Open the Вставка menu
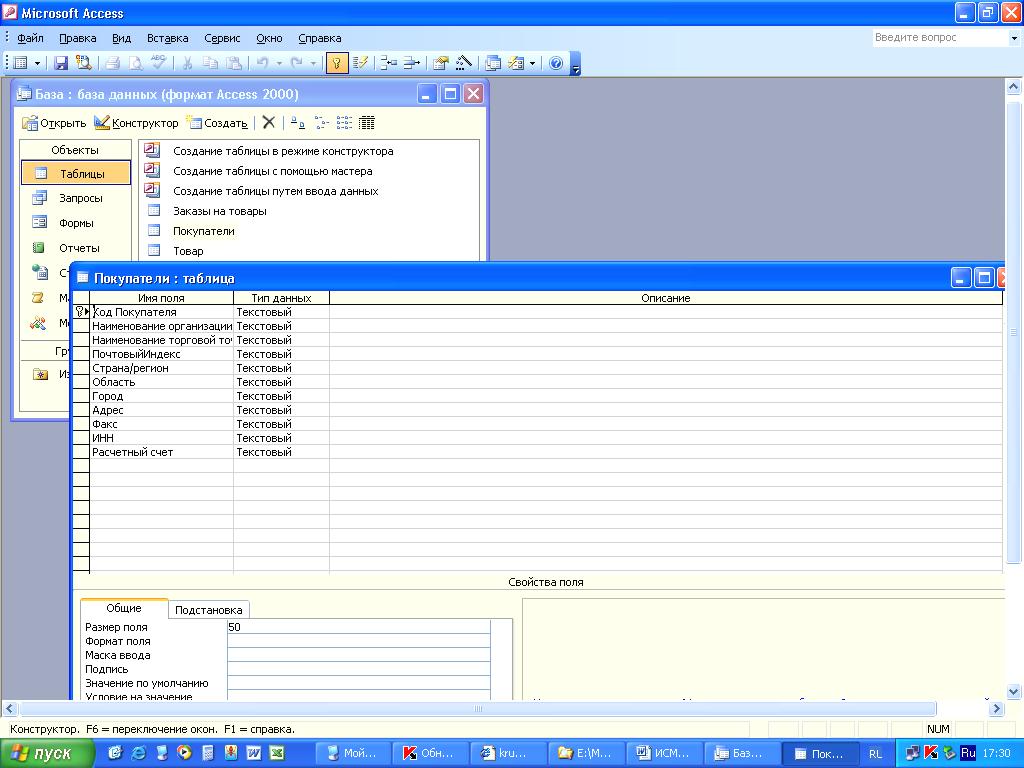Screen dimensions: 1024x768 pyautogui.click(x=168, y=38)
